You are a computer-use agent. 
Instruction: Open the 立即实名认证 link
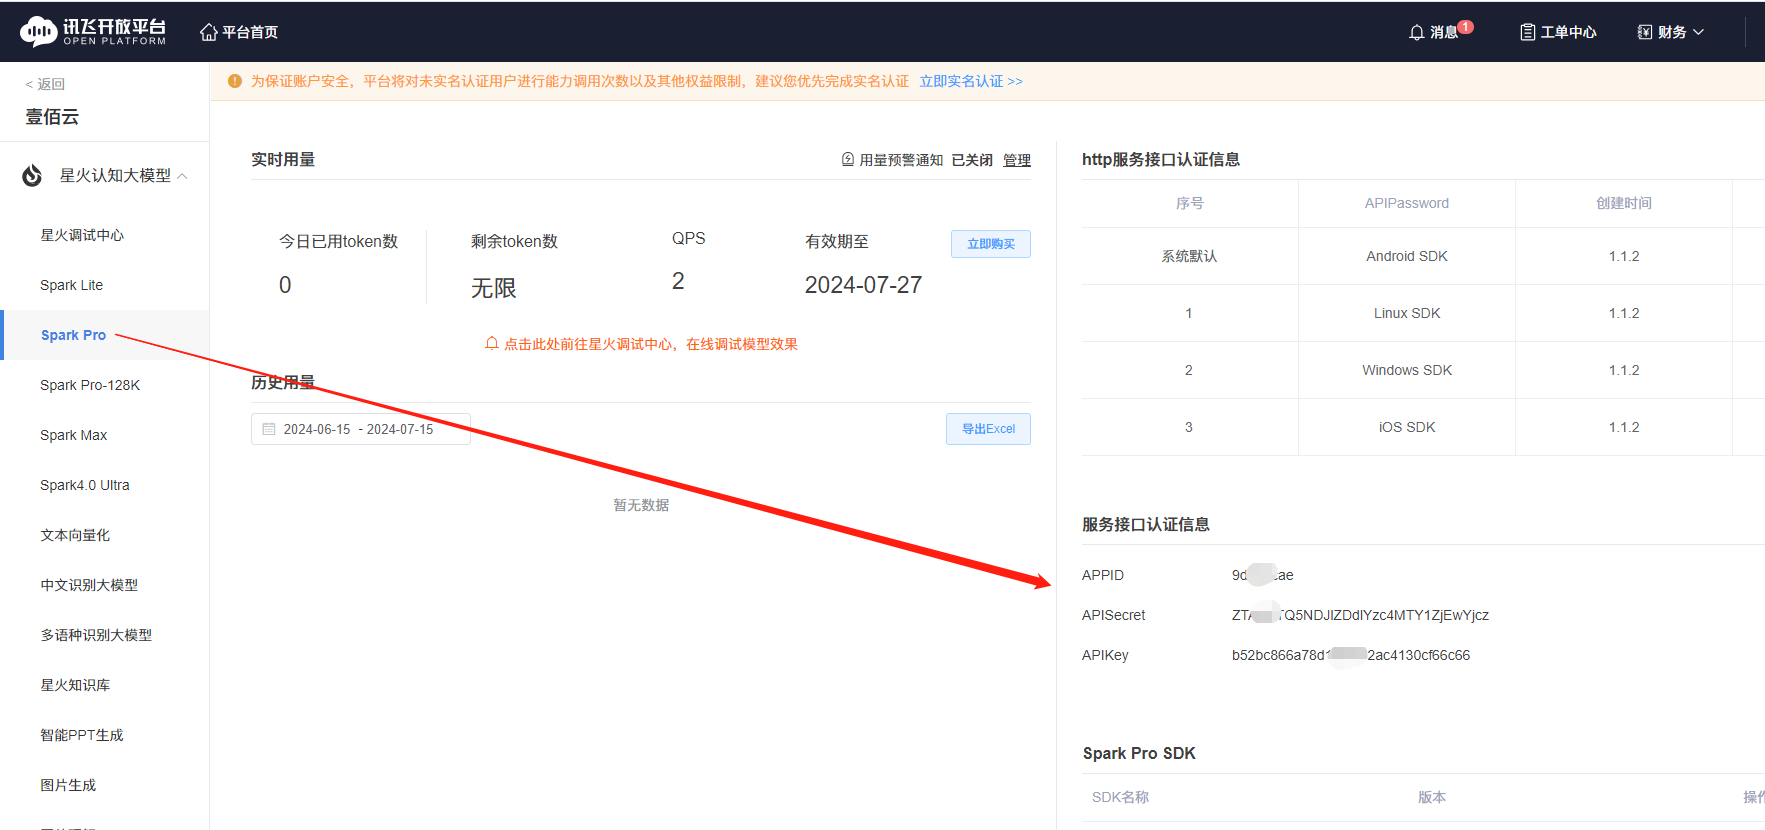(x=970, y=81)
